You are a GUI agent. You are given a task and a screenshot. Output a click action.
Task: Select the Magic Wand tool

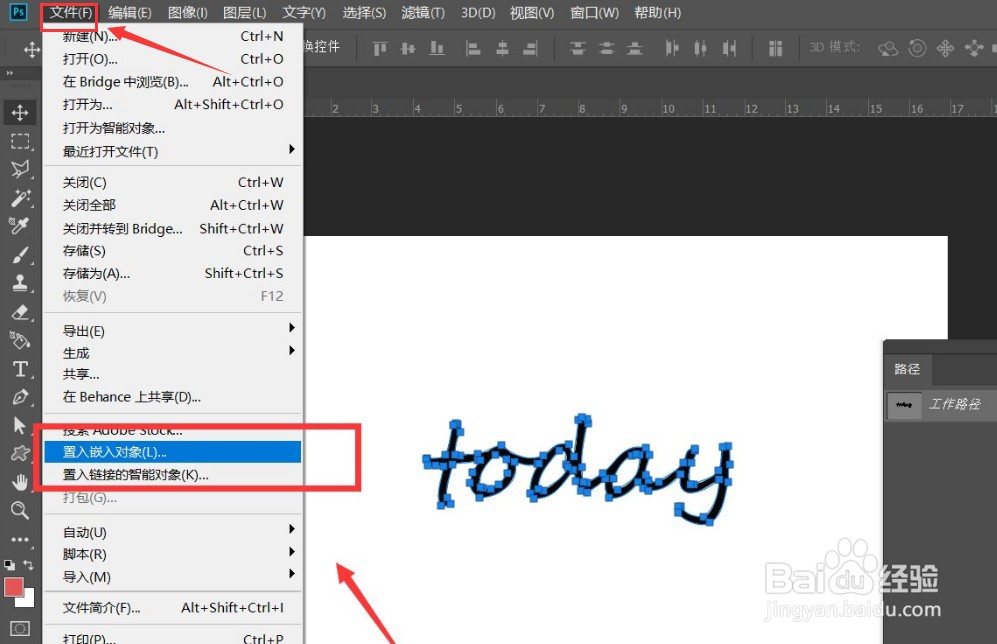pos(20,198)
